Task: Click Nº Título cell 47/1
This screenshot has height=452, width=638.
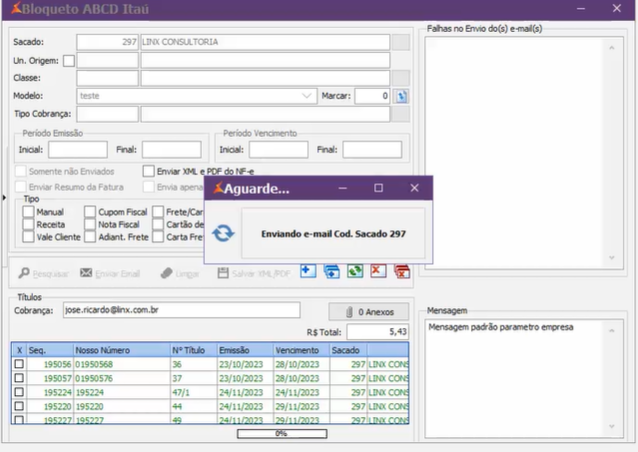Action: point(194,393)
